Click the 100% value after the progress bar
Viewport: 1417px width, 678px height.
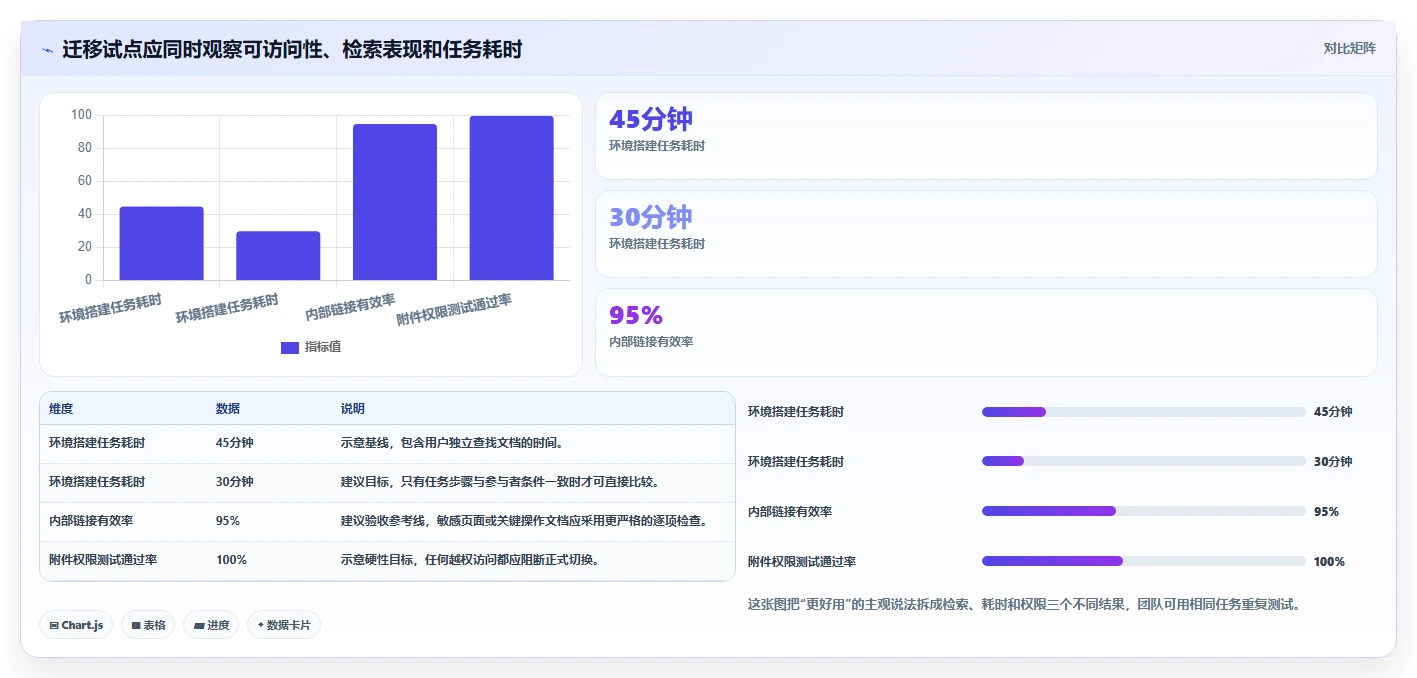click(1329, 561)
